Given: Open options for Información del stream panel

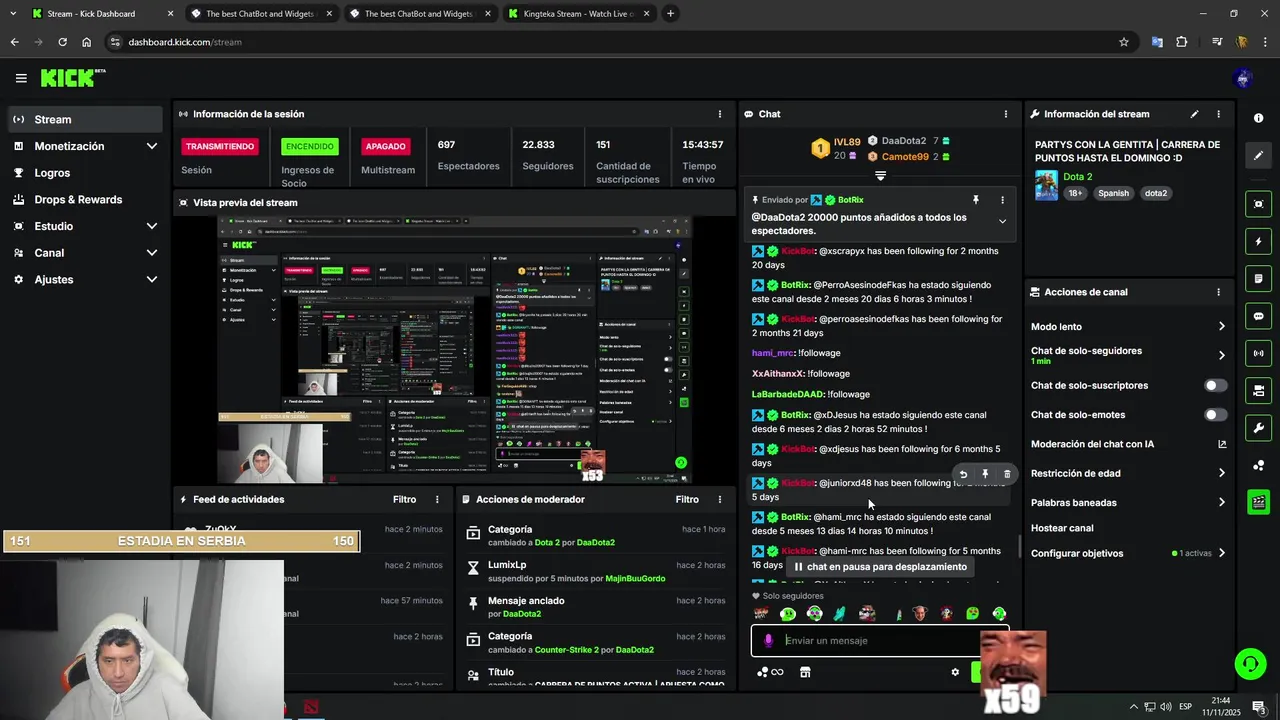Looking at the screenshot, I should click(1218, 114).
